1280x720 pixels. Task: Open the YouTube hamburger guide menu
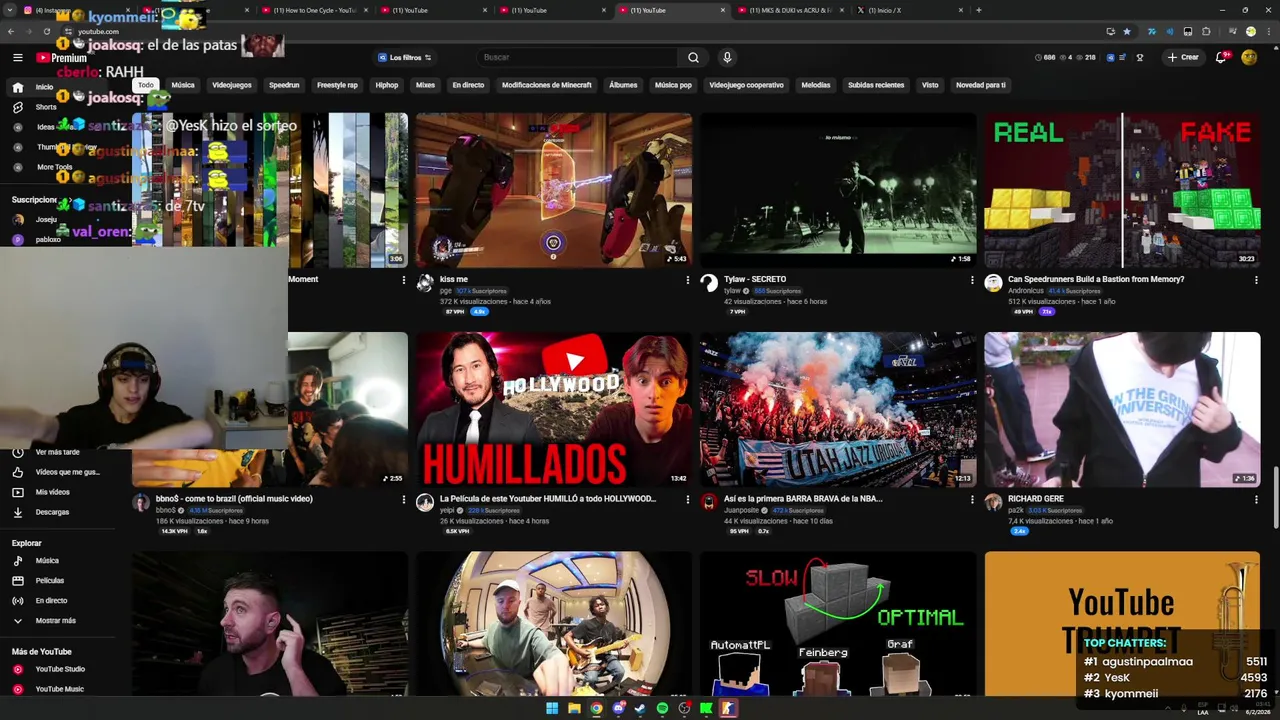click(17, 58)
